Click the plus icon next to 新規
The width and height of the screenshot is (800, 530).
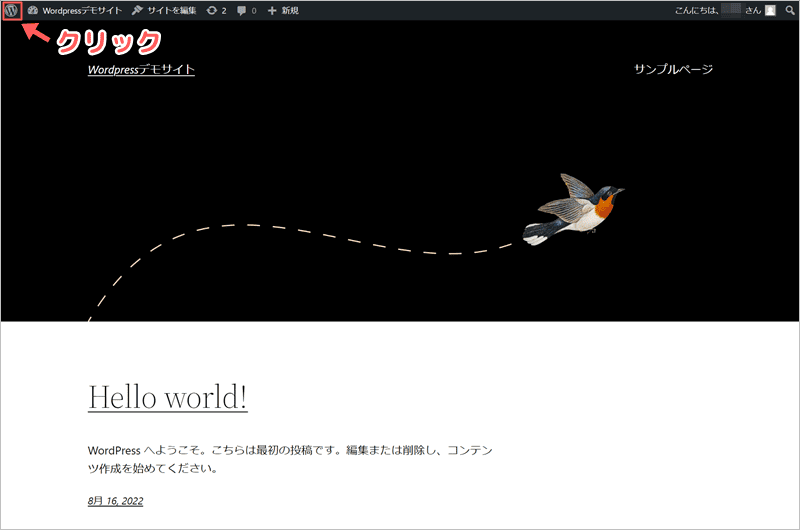point(272,10)
